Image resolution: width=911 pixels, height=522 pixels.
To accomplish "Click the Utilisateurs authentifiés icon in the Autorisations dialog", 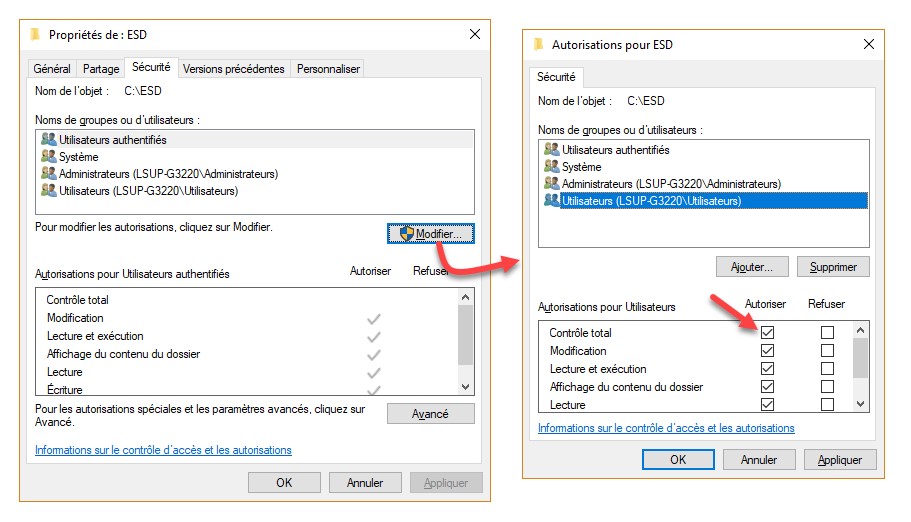I will 552,150.
